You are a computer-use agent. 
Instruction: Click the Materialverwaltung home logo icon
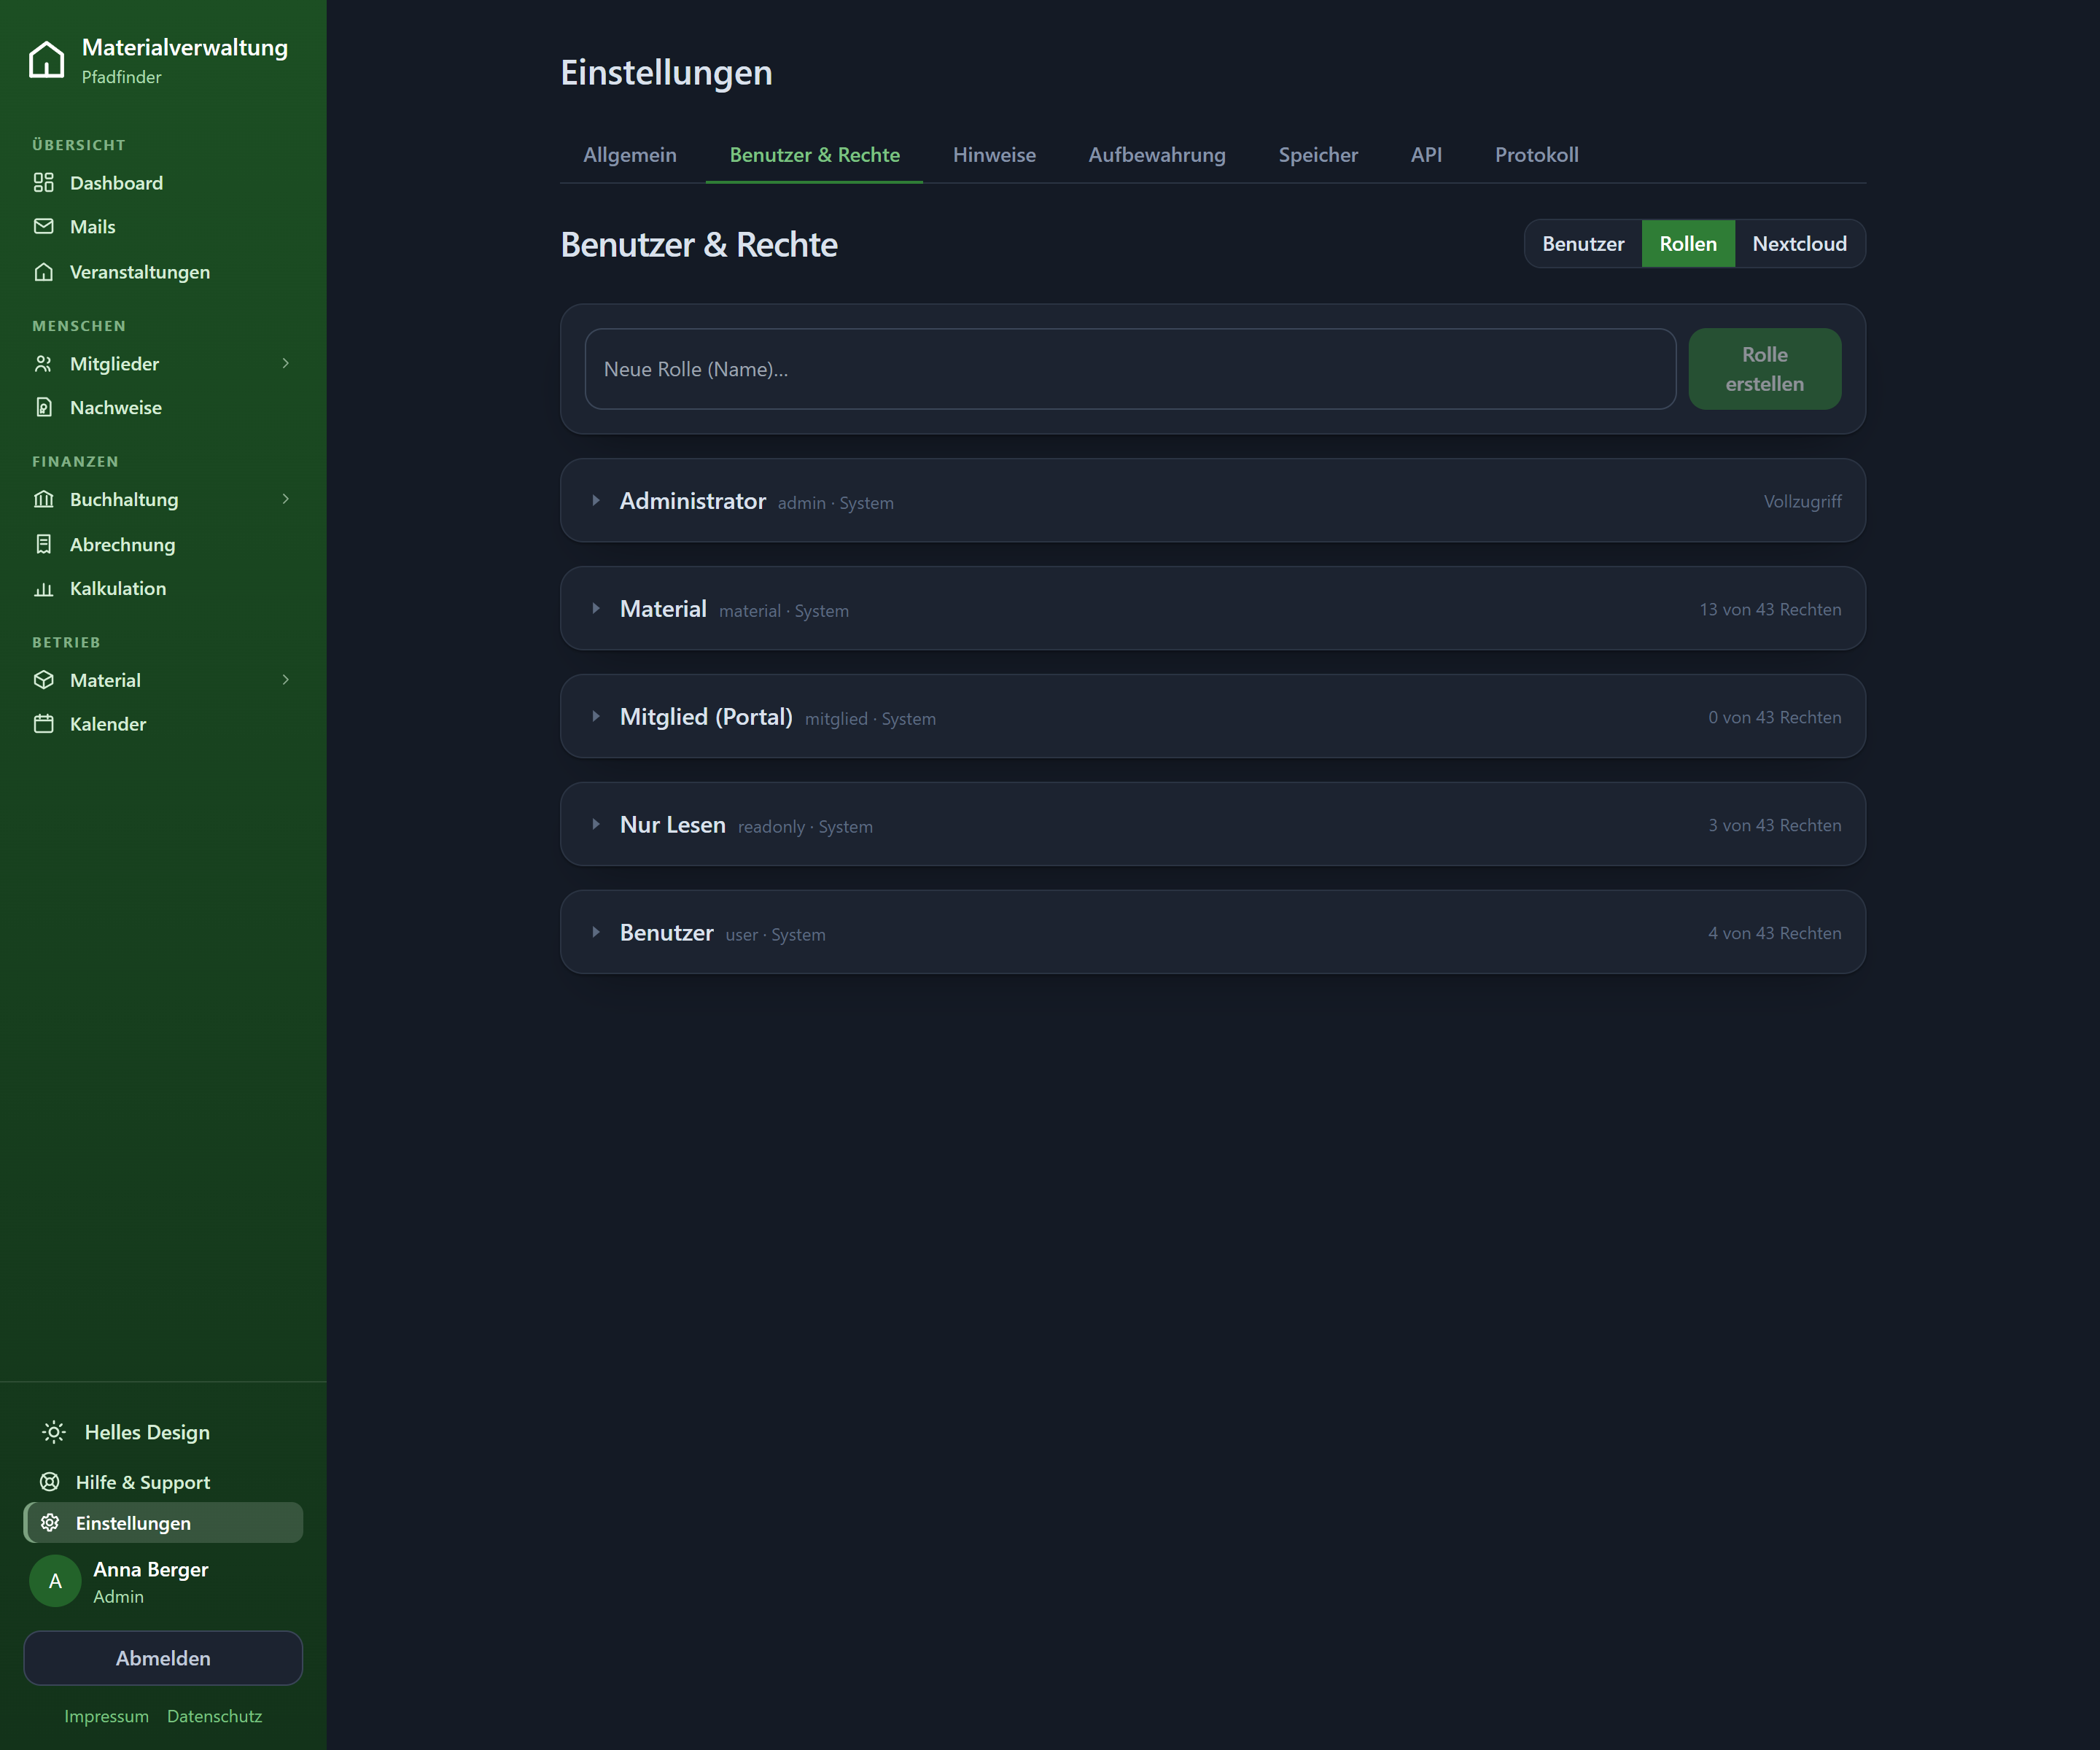tap(46, 60)
